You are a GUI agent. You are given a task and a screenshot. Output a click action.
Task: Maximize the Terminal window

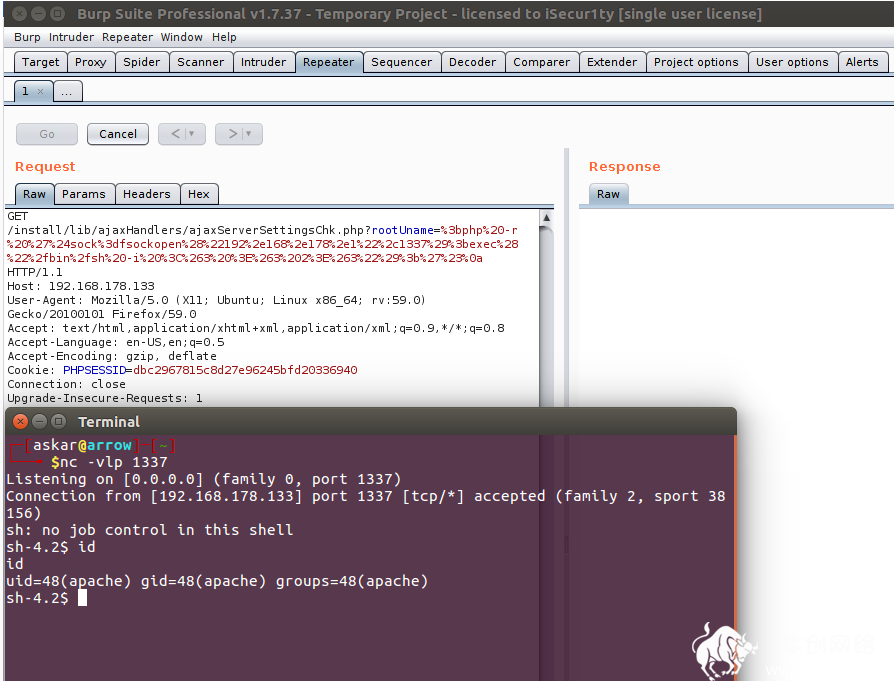click(x=58, y=421)
